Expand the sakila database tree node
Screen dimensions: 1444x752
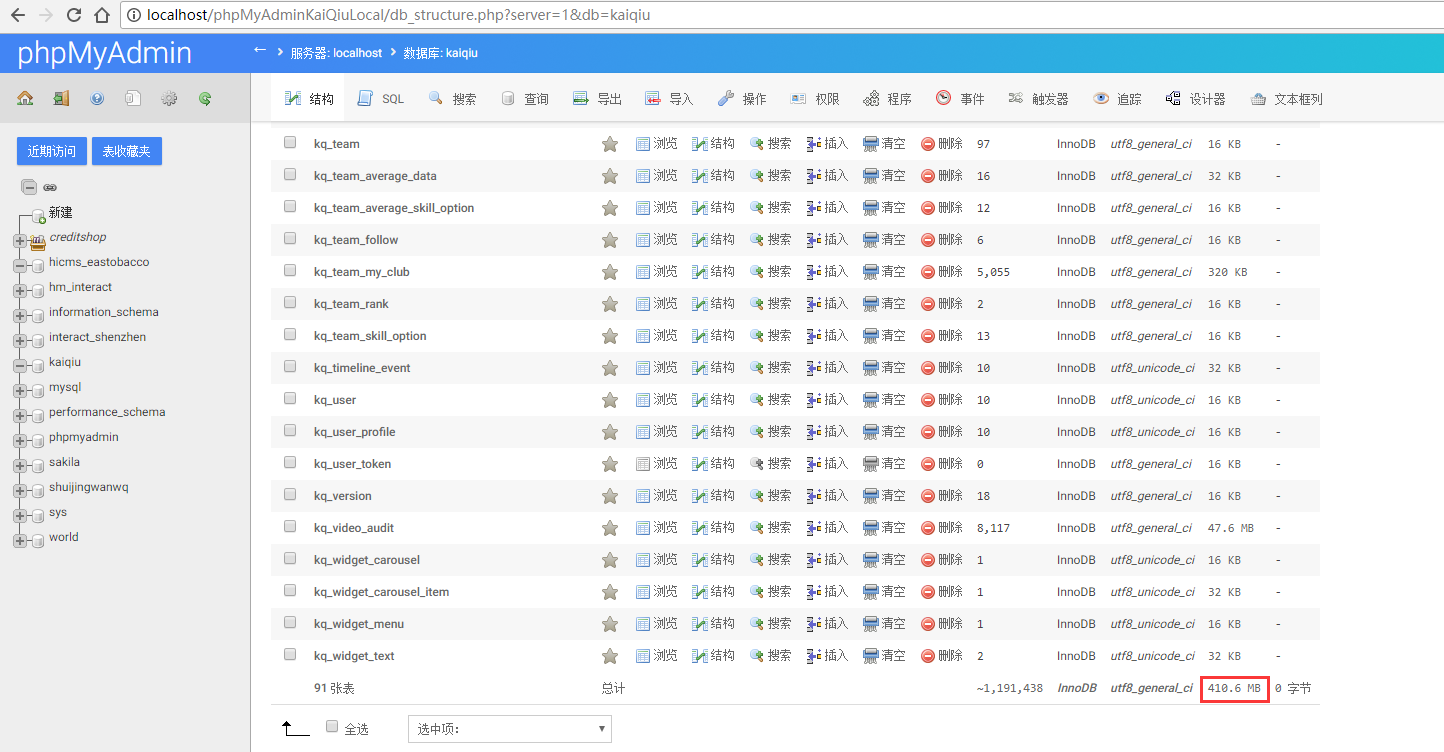pyautogui.click(x=20, y=465)
